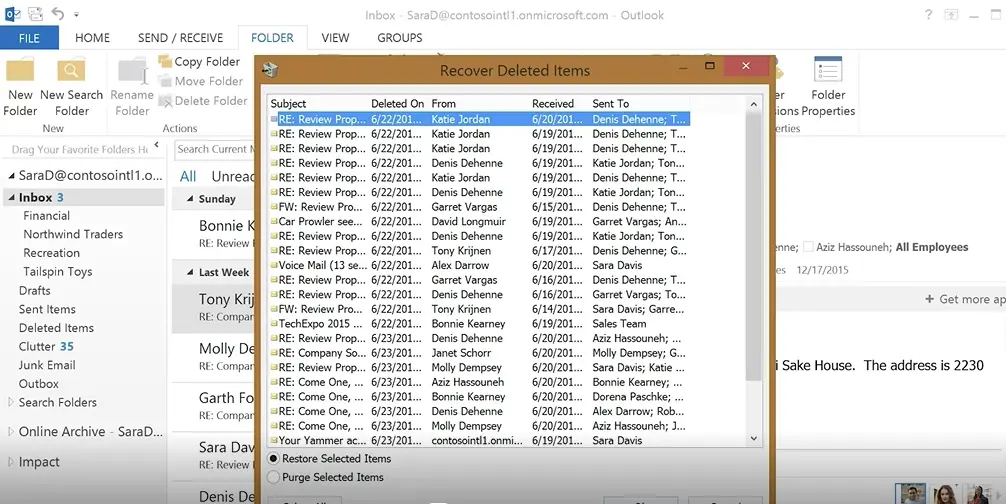Click the New Folder icon in ribbon
Image resolution: width=1006 pixels, height=504 pixels.
tap(20, 70)
